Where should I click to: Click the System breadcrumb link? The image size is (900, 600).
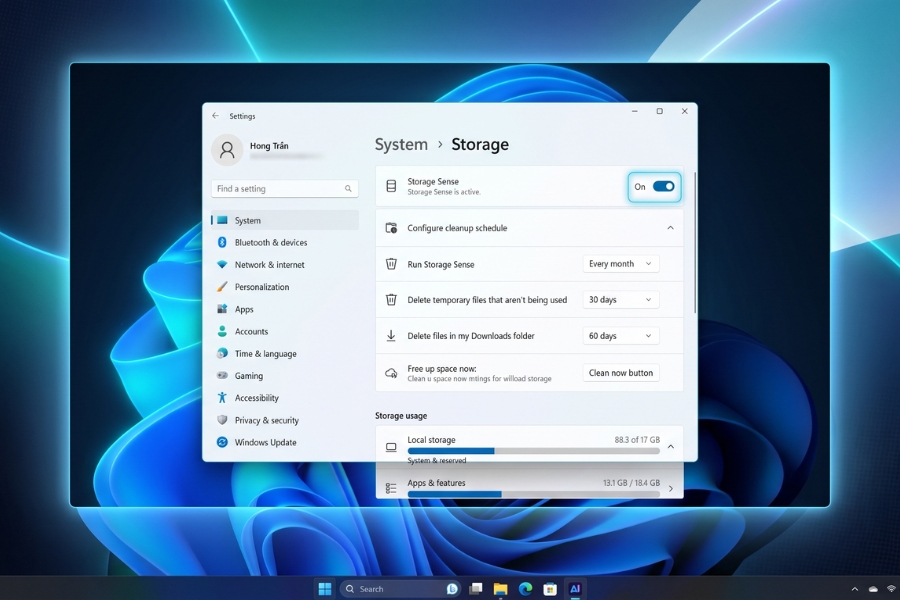point(401,145)
